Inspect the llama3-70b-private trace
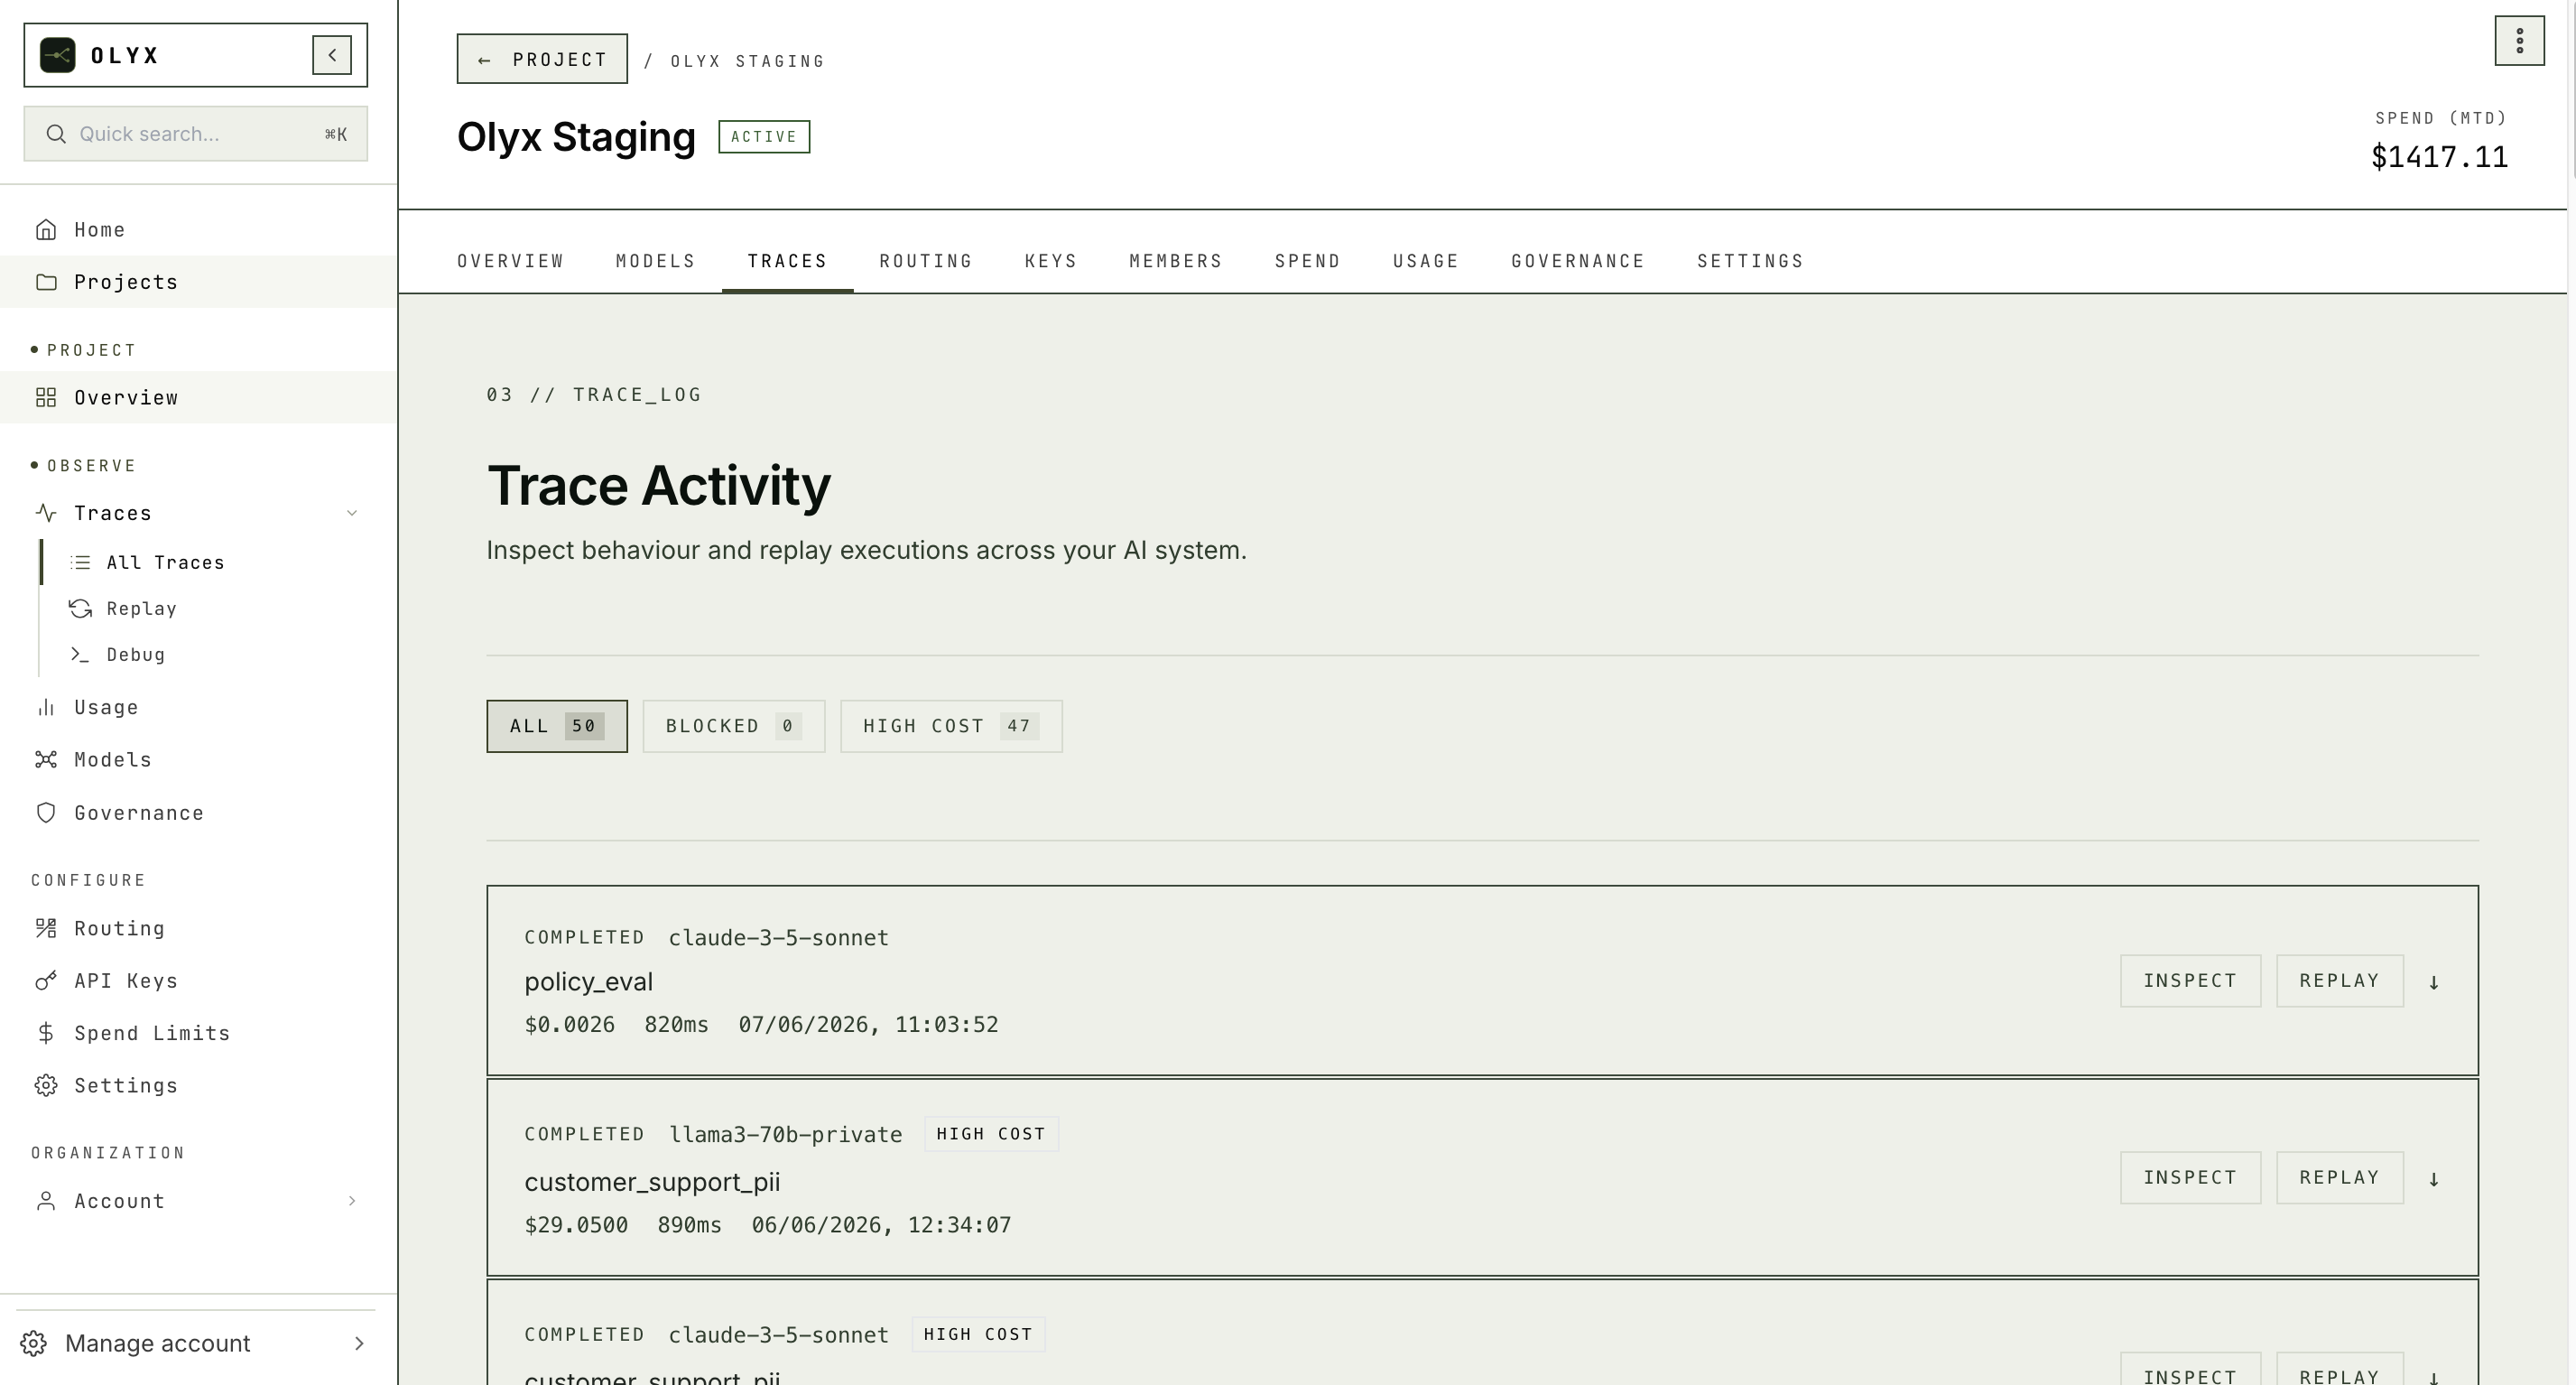The image size is (2576, 1385). point(2190,1178)
